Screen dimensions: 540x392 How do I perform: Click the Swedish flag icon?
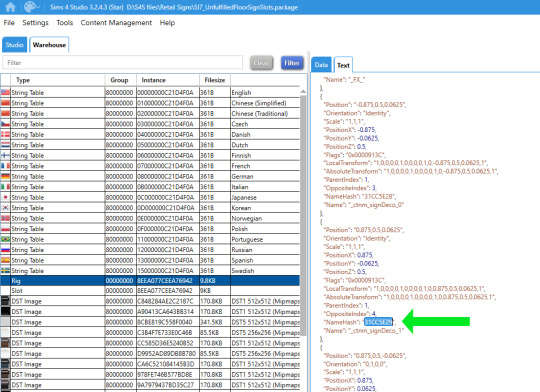pyautogui.click(x=5, y=270)
